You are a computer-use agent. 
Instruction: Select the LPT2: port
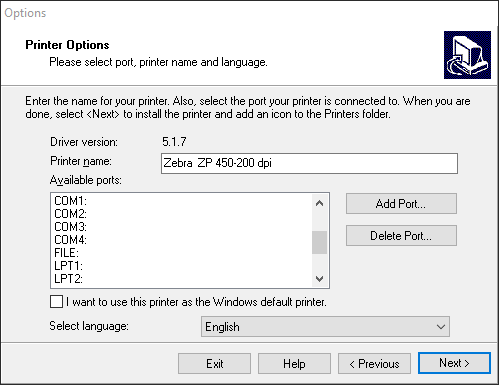(182, 279)
